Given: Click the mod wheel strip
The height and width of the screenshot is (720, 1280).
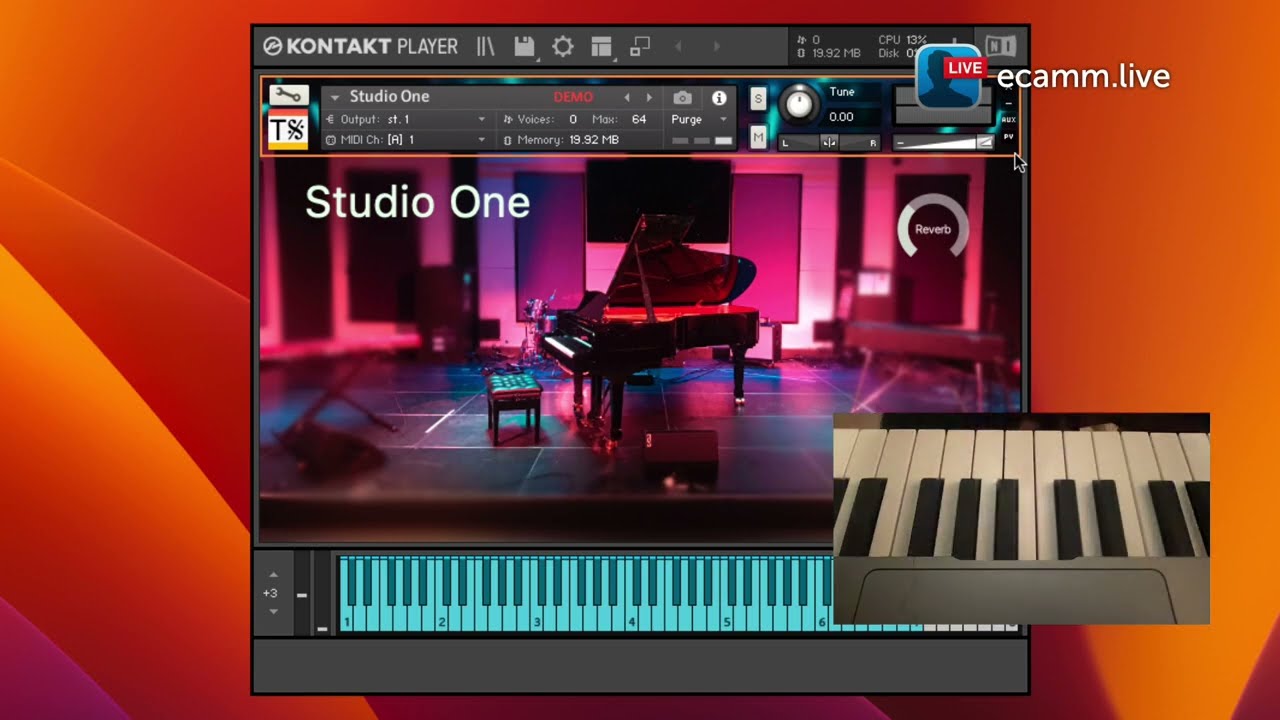Looking at the screenshot, I should 322,592.
